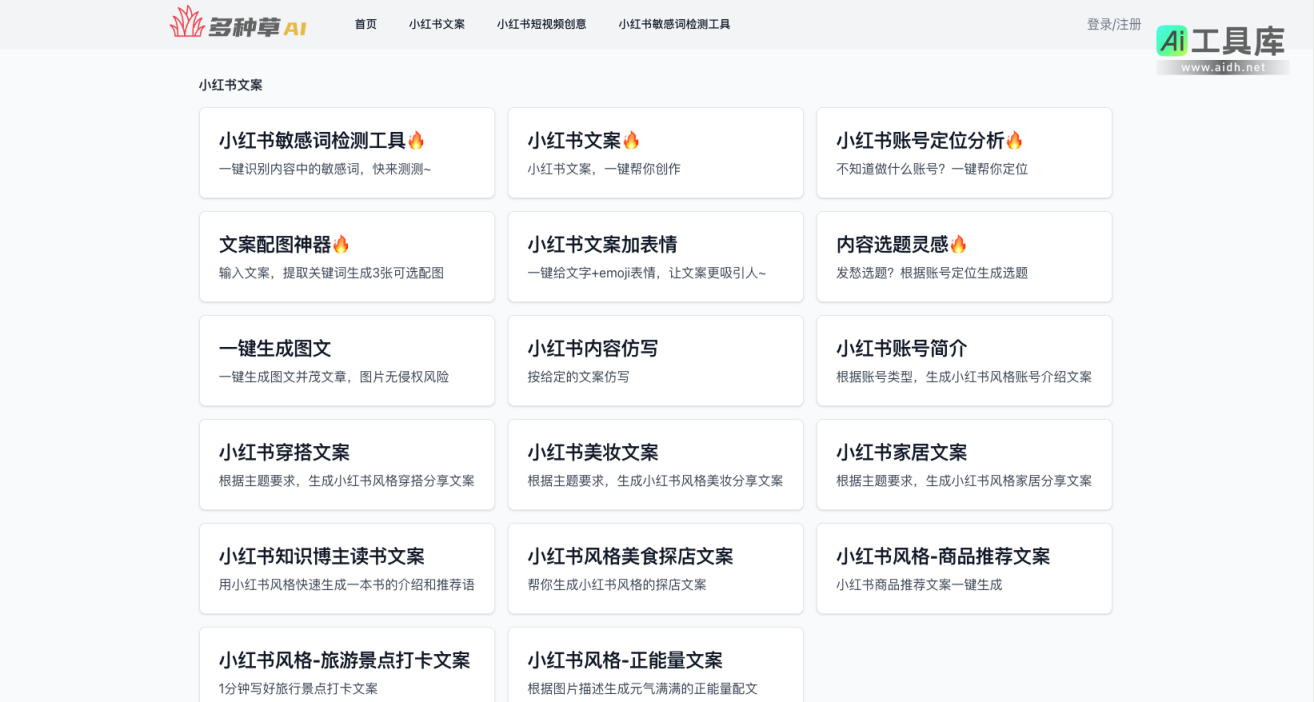The image size is (1314, 702).
Task: Click the fire icon on 内容选题灵感 card
Action: (x=958, y=244)
